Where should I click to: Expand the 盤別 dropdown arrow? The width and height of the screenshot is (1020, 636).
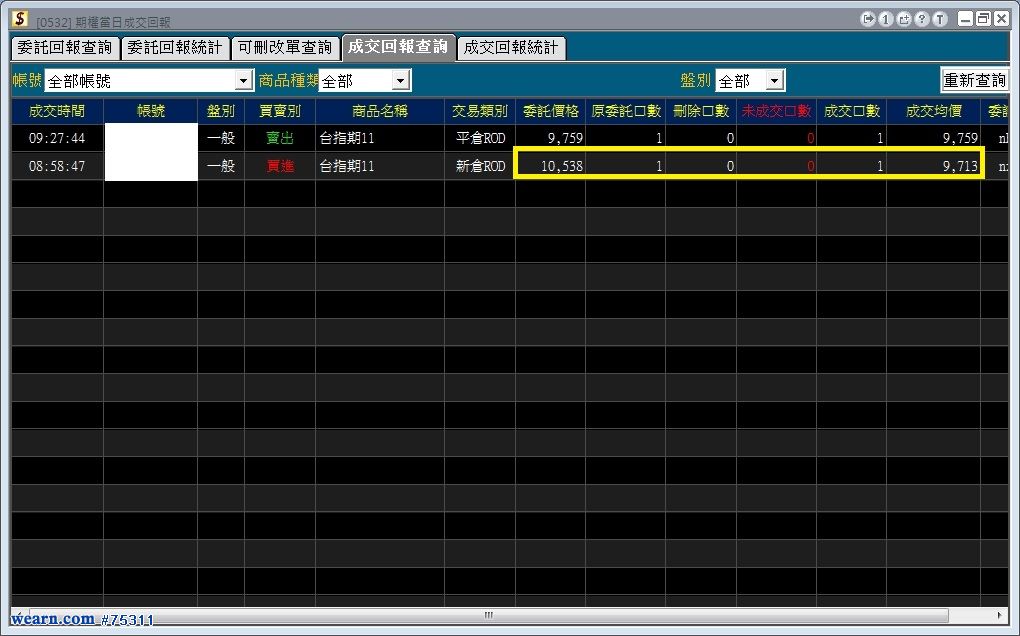[x=774, y=81]
